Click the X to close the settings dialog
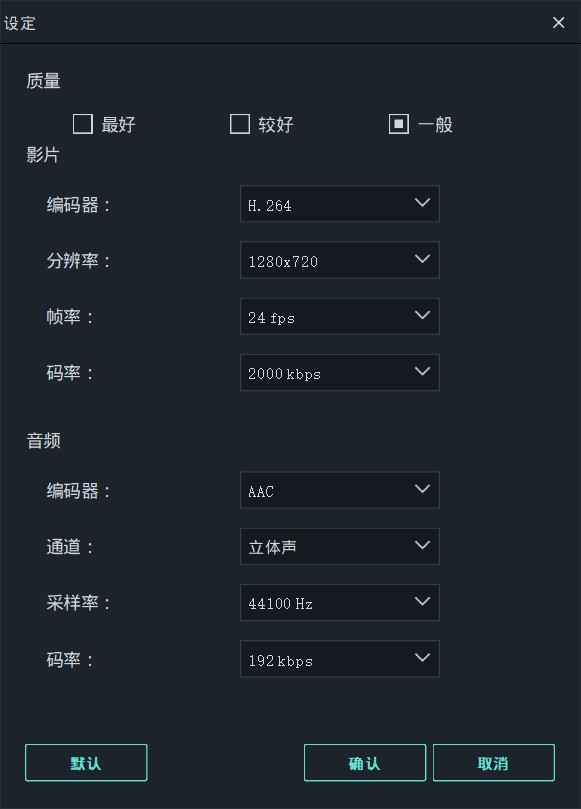581x809 pixels. coord(559,22)
